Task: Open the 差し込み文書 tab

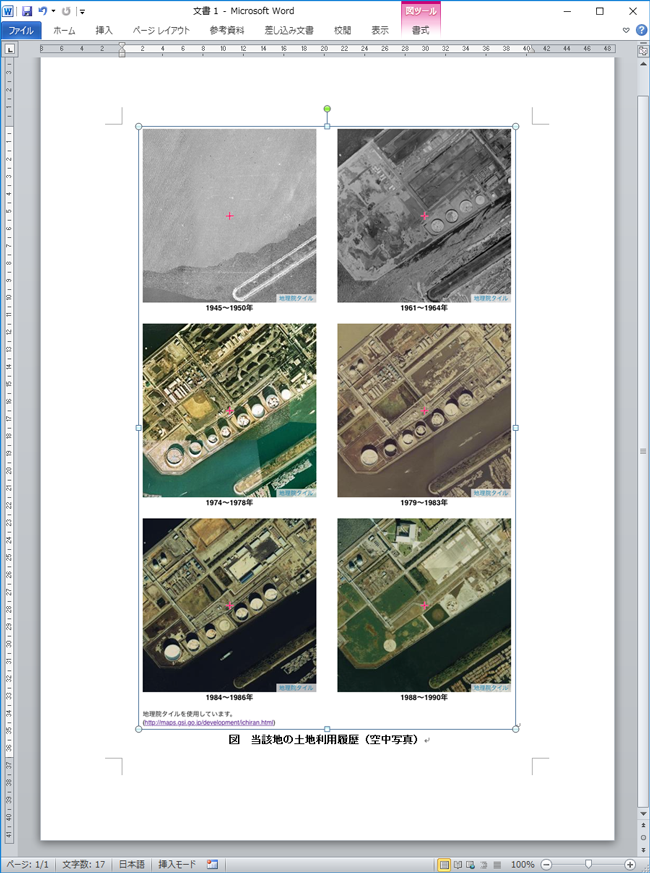Action: [x=289, y=30]
